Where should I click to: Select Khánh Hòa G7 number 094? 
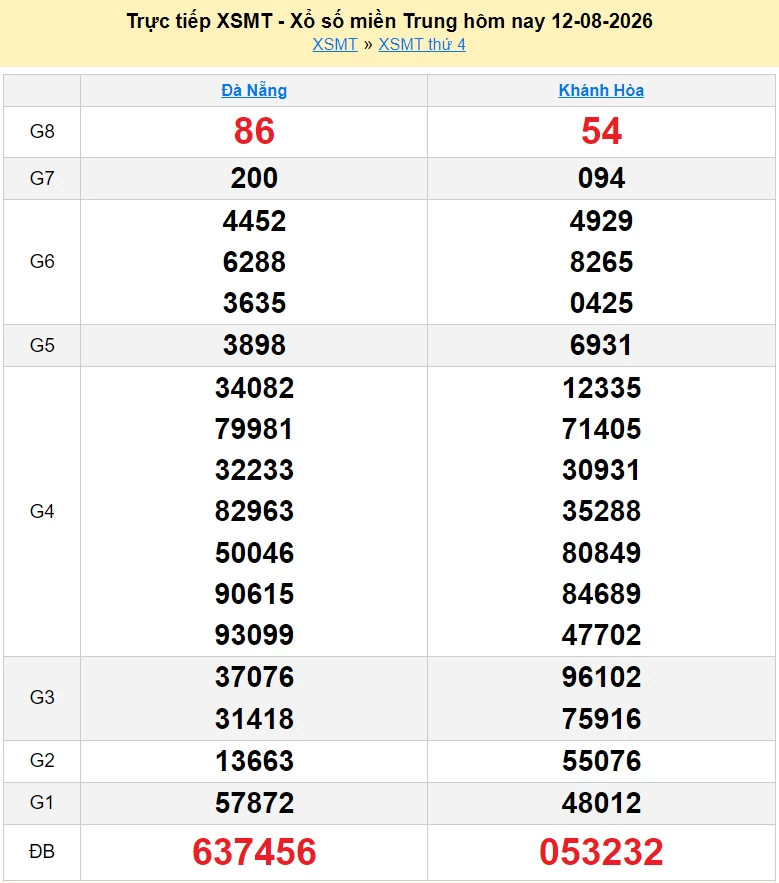click(x=601, y=179)
